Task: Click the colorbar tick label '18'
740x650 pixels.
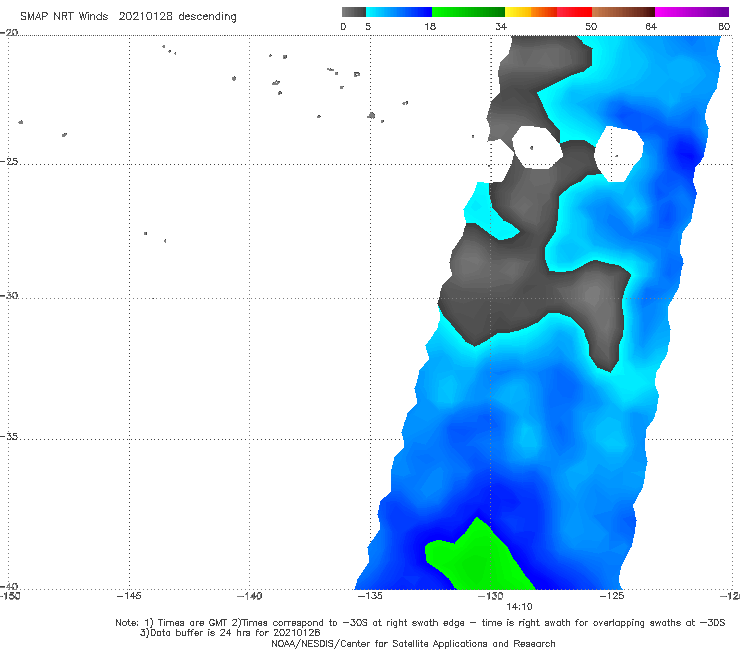Action: [x=430, y=26]
